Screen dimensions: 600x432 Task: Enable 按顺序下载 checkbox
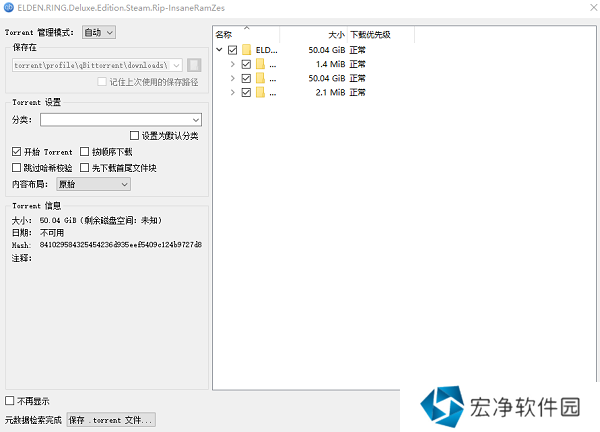85,152
